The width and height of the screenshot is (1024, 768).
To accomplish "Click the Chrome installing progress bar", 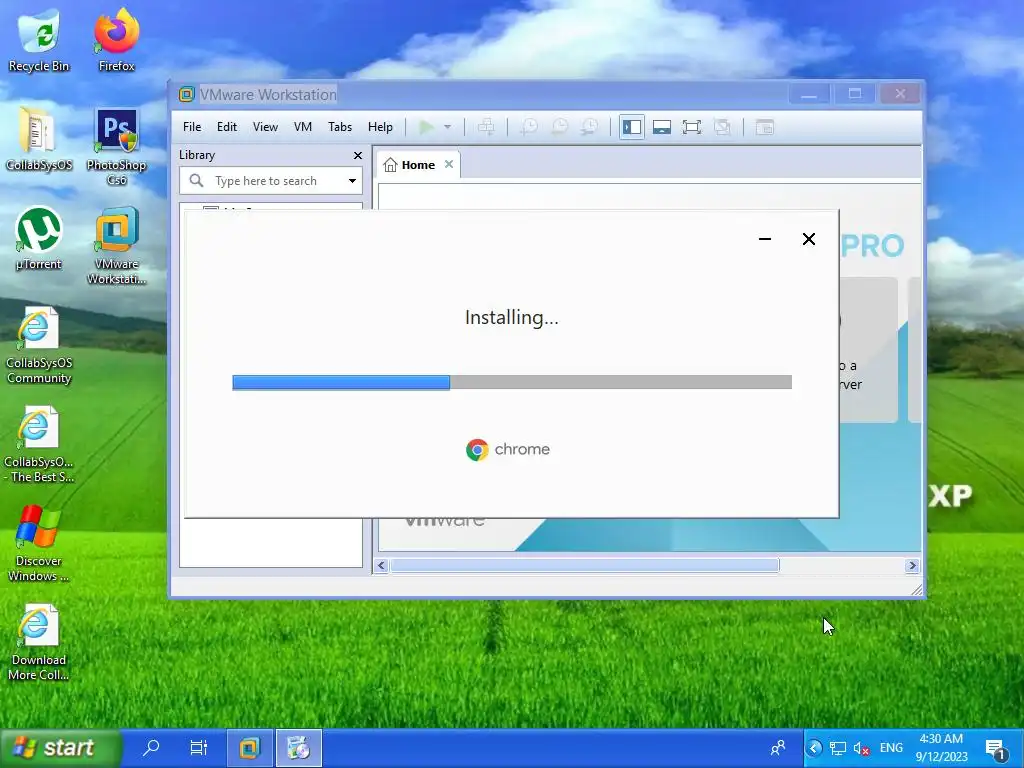I will tap(512, 382).
